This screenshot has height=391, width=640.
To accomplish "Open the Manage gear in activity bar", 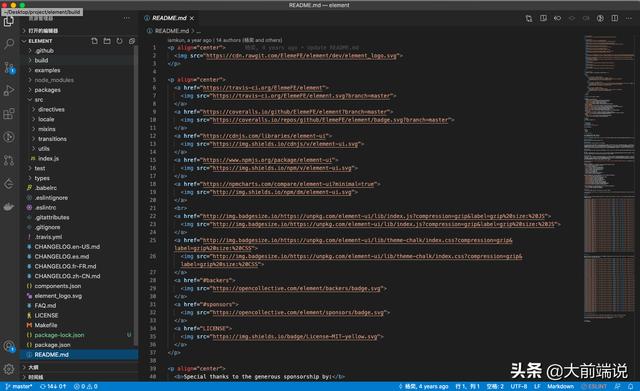I will click(x=9, y=369).
